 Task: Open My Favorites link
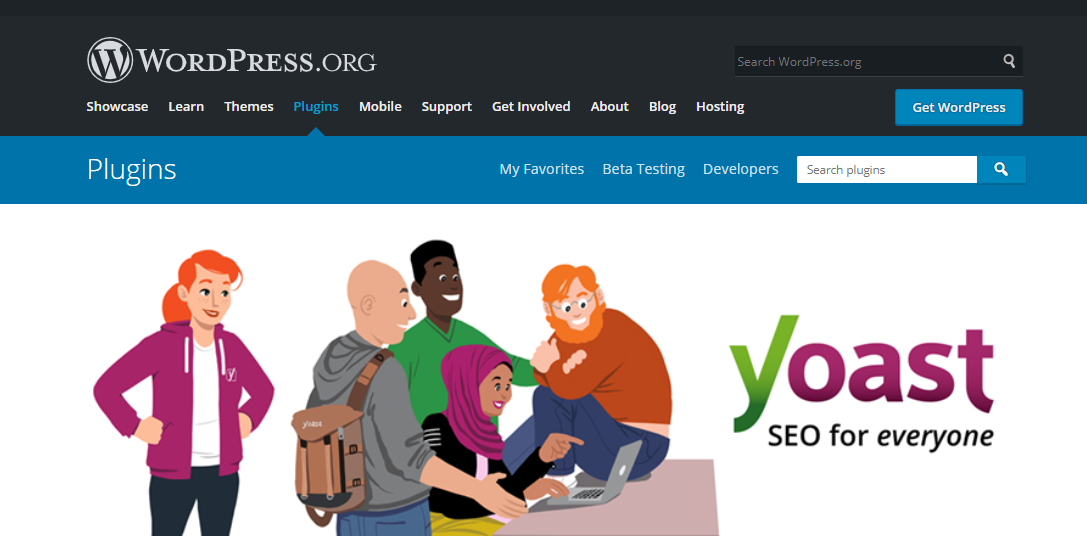click(x=541, y=169)
